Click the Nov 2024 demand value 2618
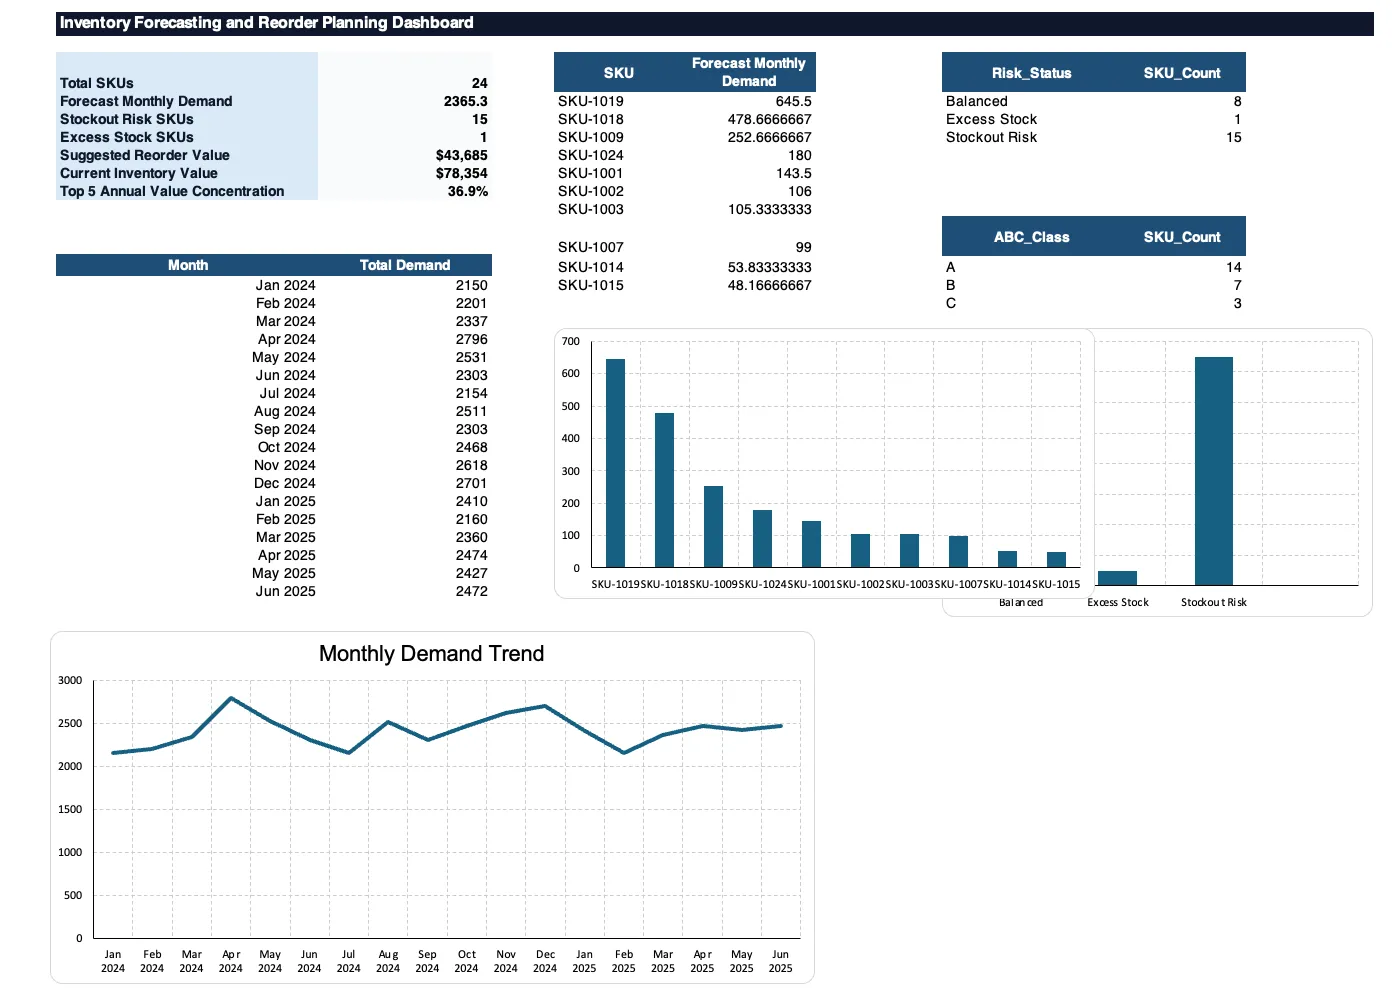This screenshot has height=998, width=1392. tap(471, 465)
